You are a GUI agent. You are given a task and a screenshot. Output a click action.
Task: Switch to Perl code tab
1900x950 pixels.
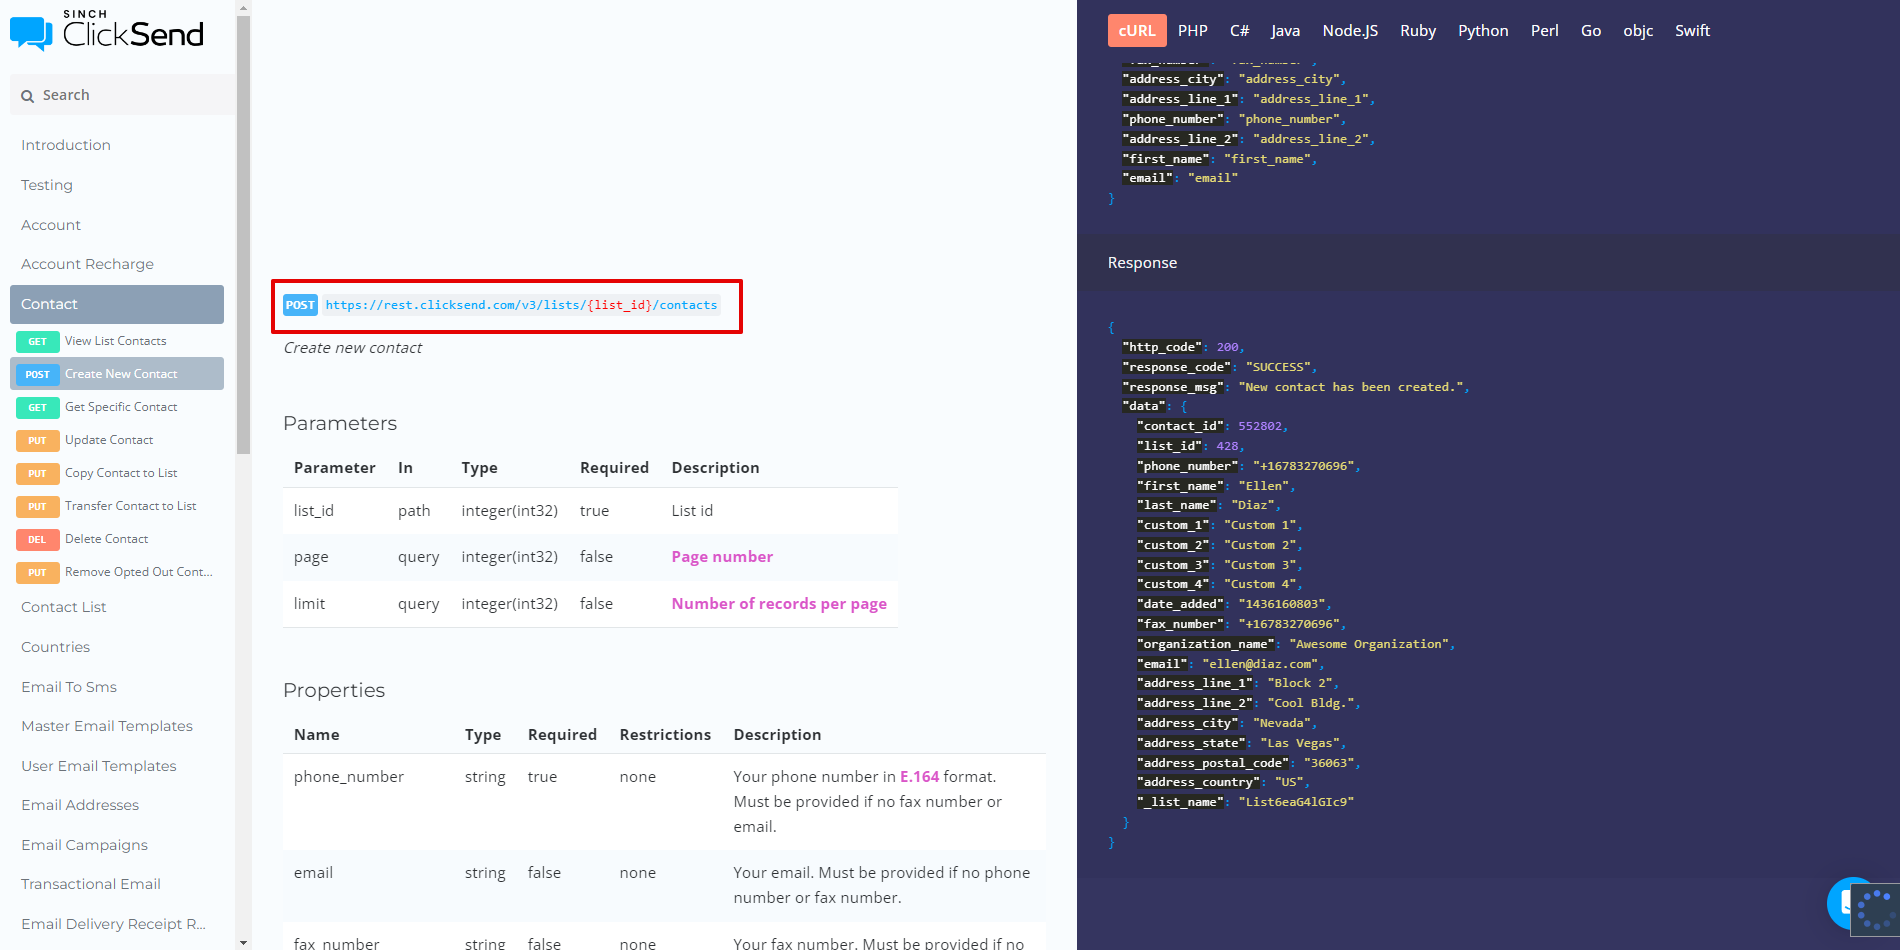[1544, 31]
